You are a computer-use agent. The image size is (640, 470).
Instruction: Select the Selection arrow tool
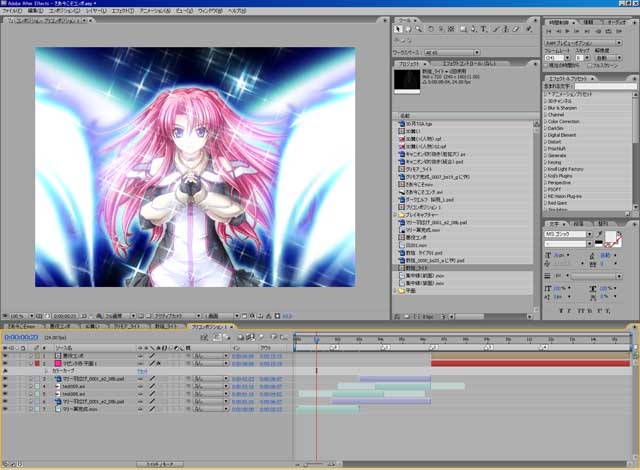click(x=398, y=29)
